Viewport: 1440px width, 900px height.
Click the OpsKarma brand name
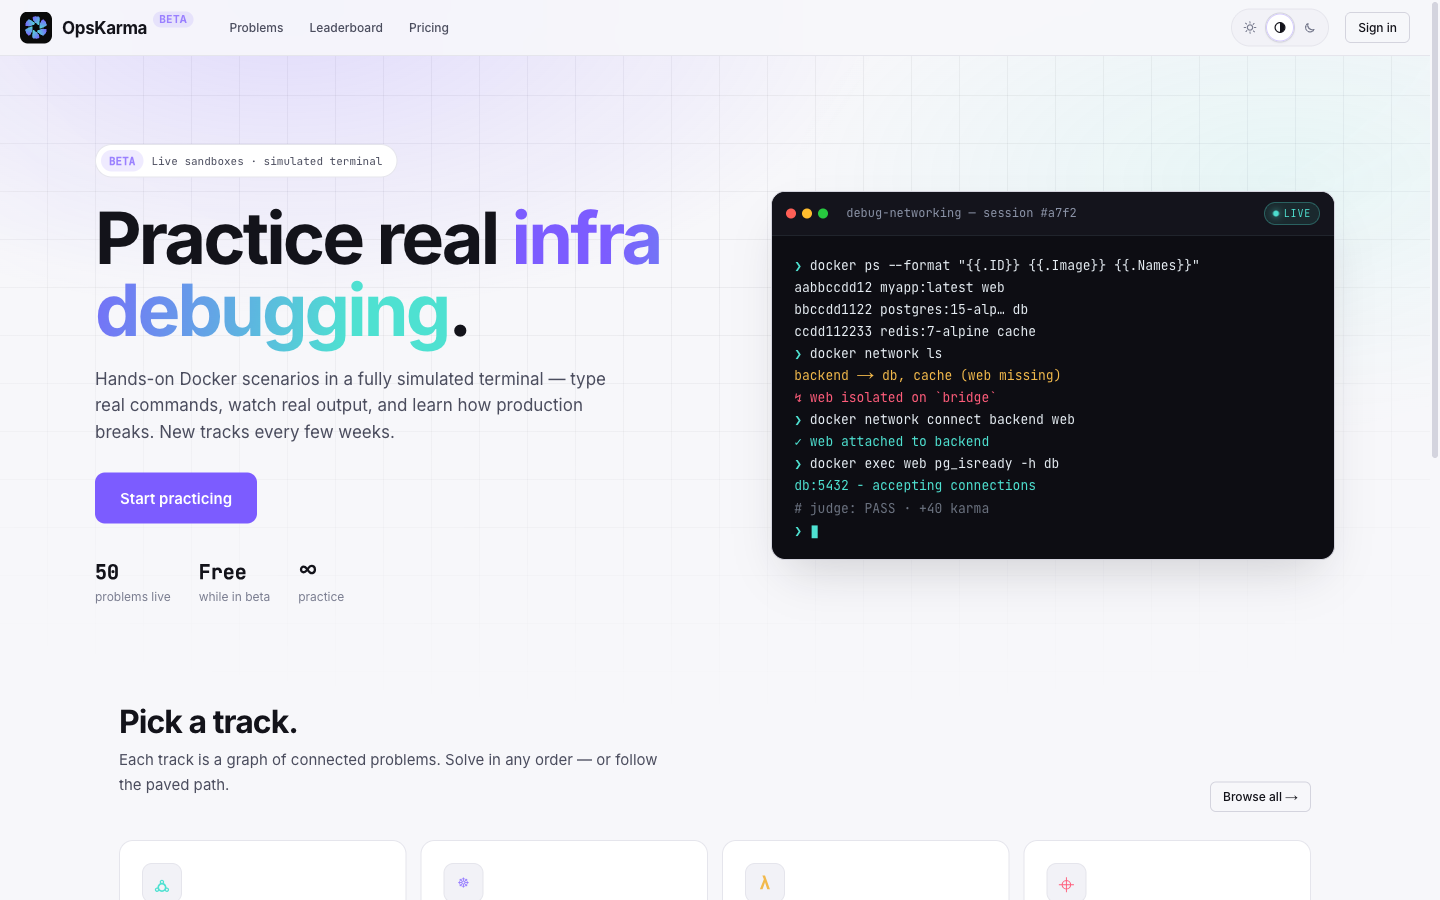tap(104, 28)
